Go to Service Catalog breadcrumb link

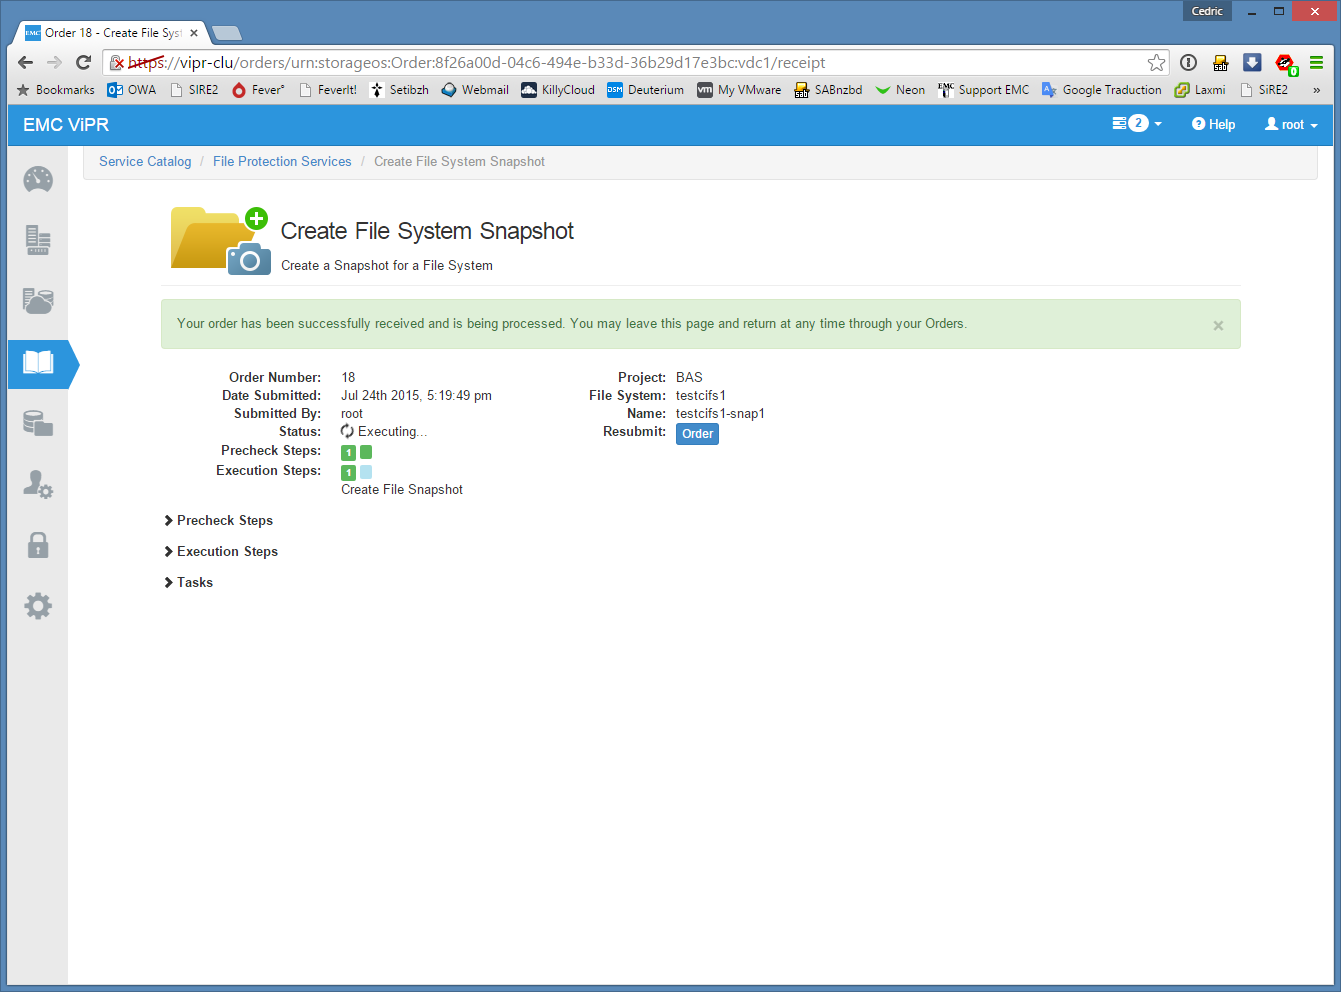[145, 162]
